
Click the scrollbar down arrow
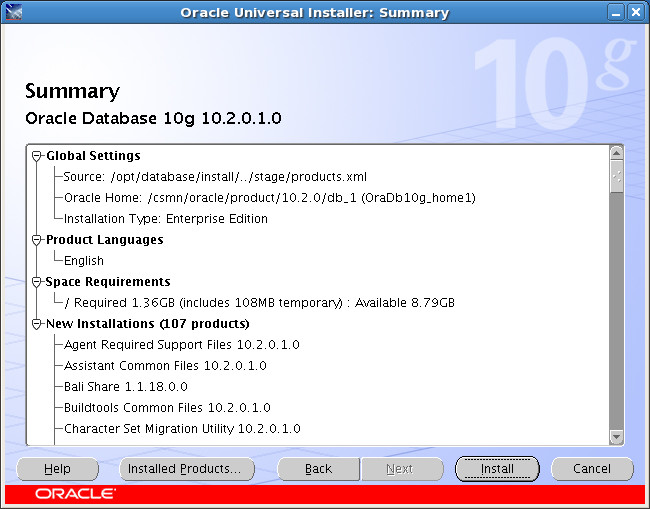click(616, 437)
